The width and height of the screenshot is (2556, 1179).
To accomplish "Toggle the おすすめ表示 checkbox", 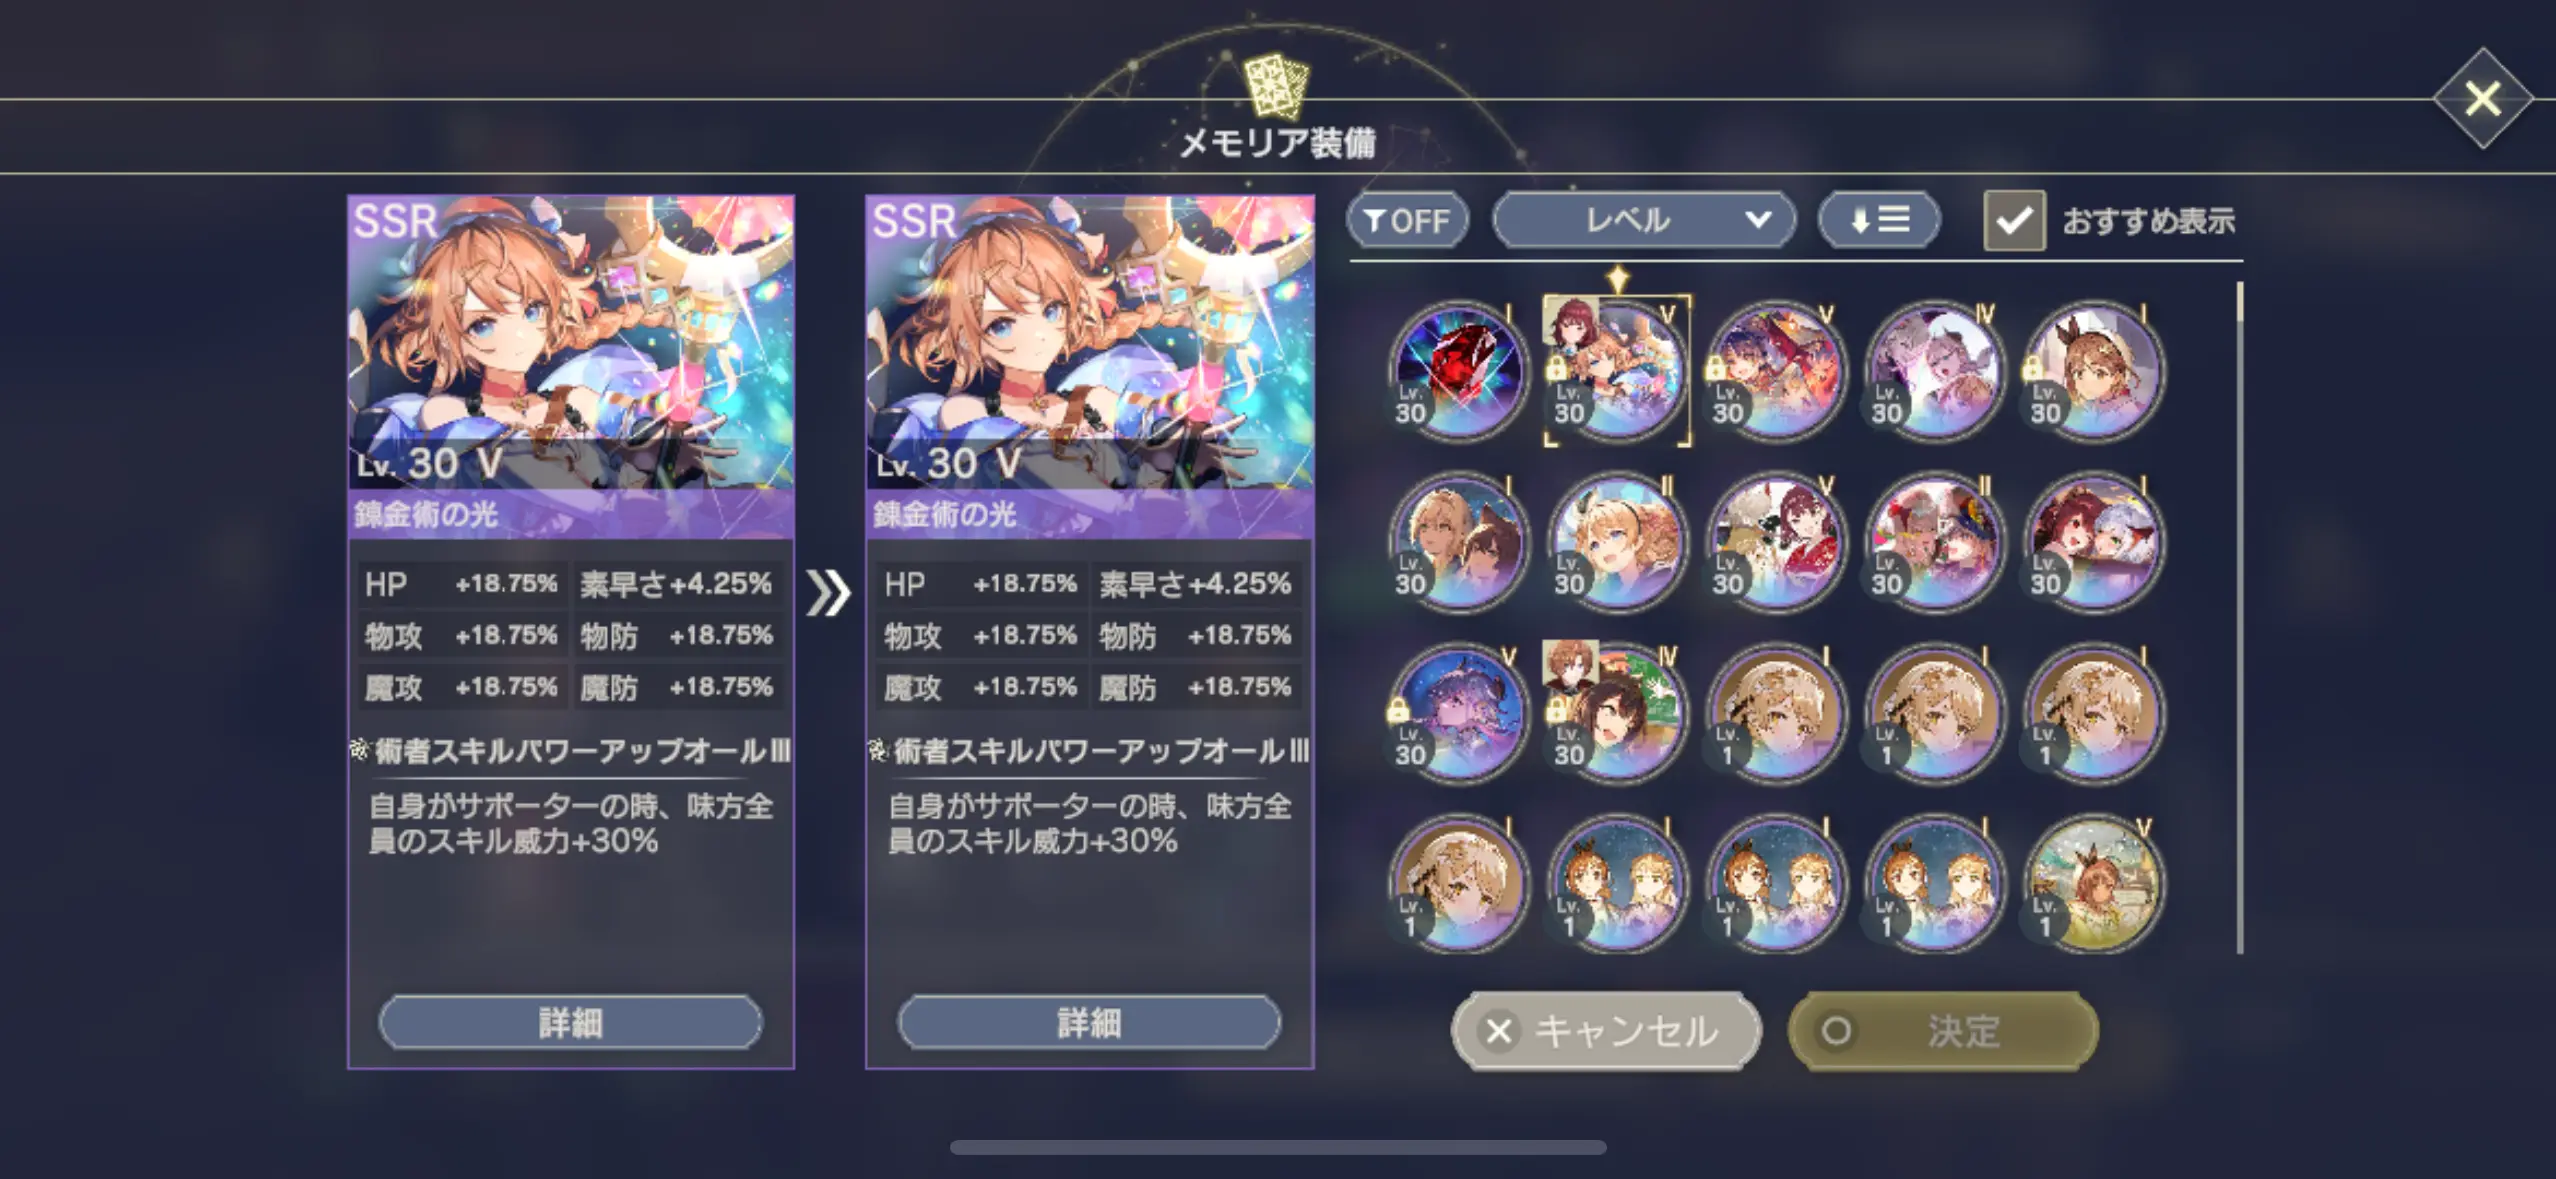I will (x=2015, y=220).
